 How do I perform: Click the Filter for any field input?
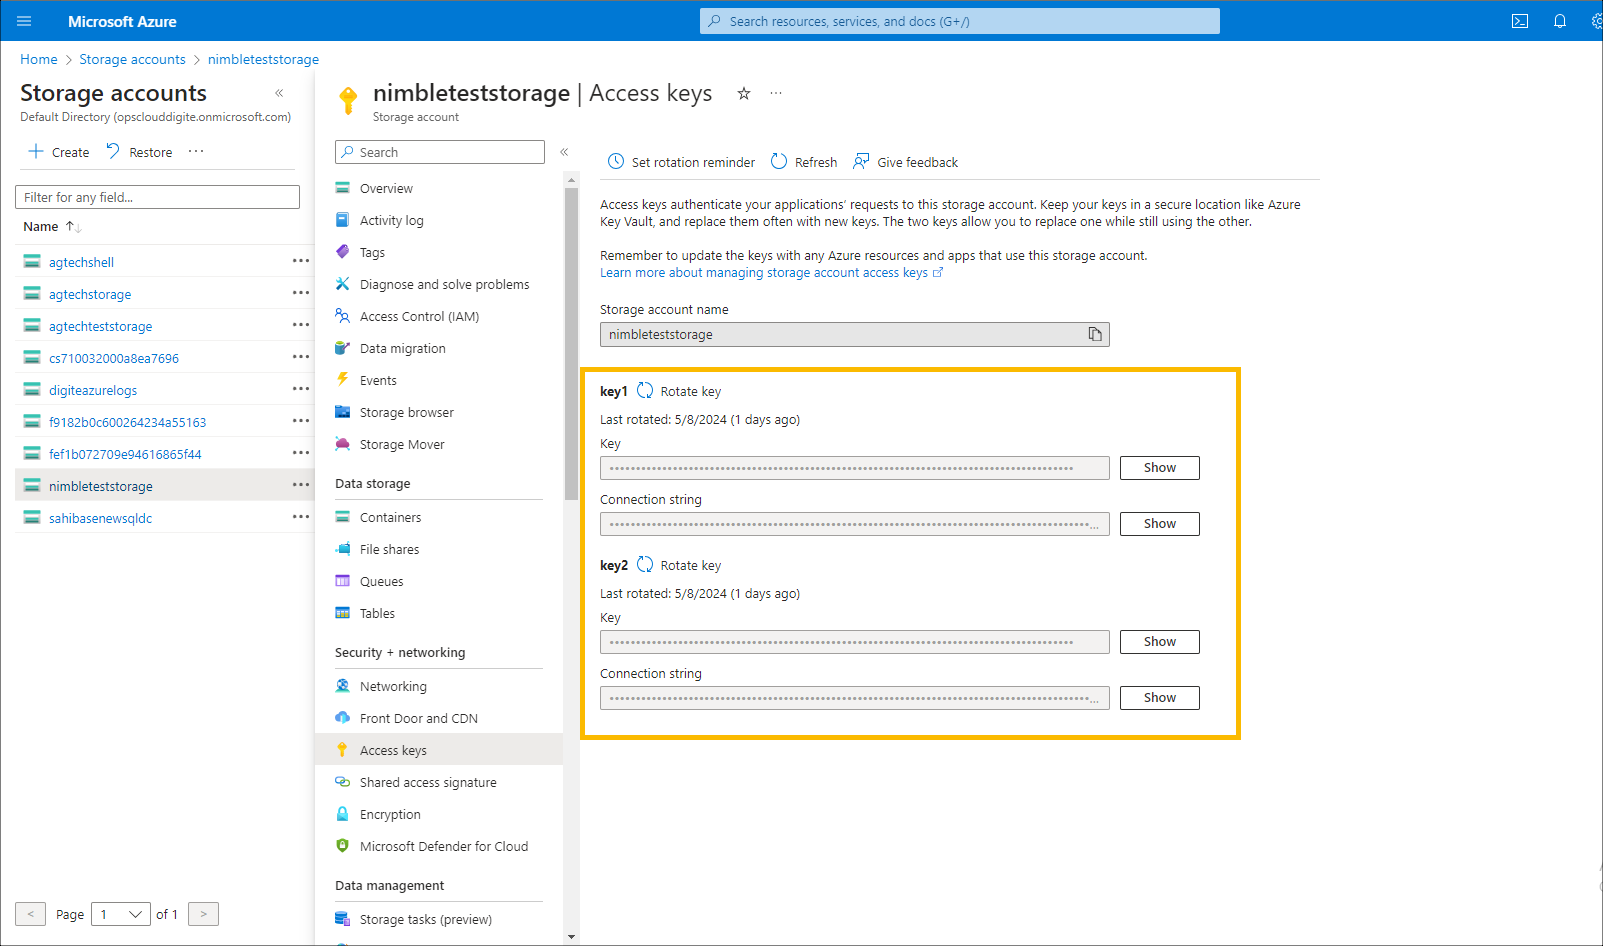157,196
